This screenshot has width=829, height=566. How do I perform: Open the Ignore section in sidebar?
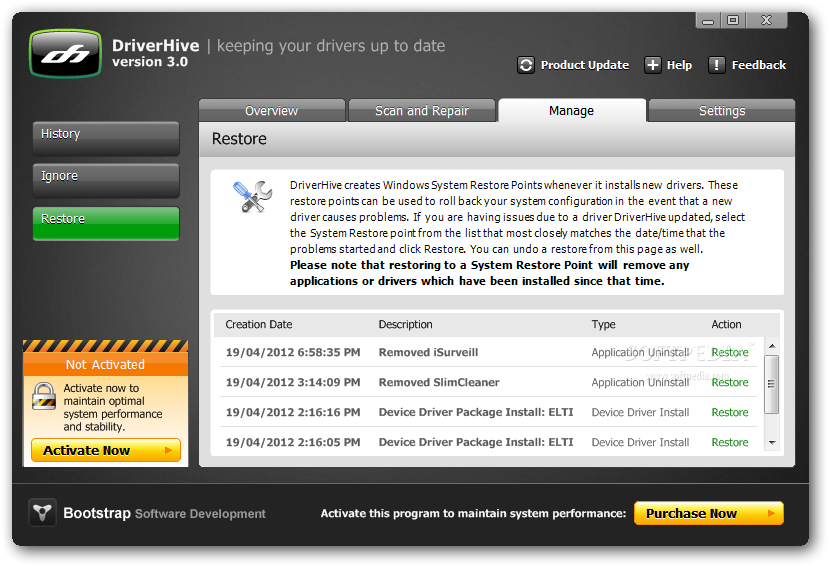[x=106, y=180]
